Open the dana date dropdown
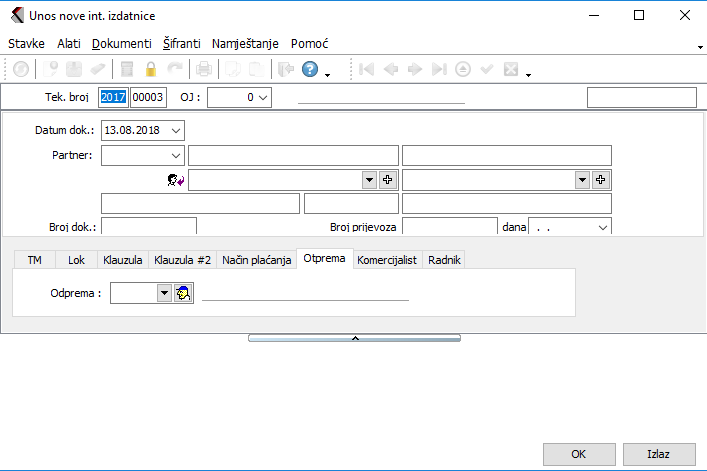The image size is (707, 471). point(602,227)
